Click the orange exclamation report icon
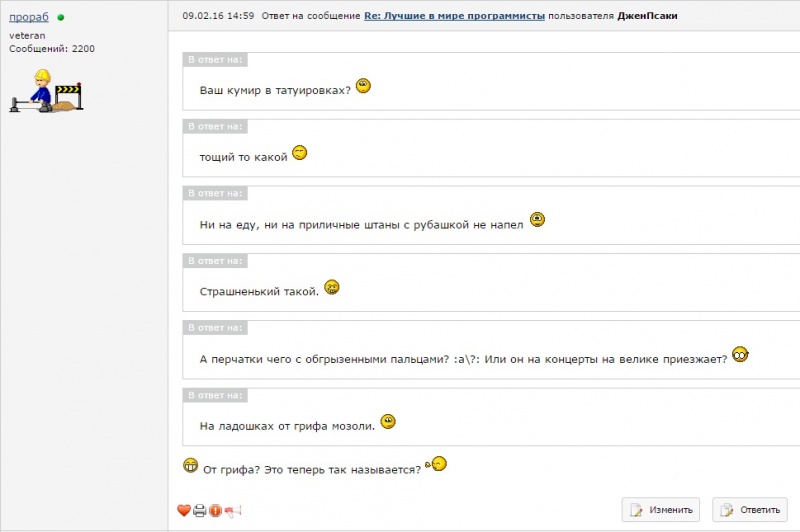The image size is (800, 532). click(215, 510)
